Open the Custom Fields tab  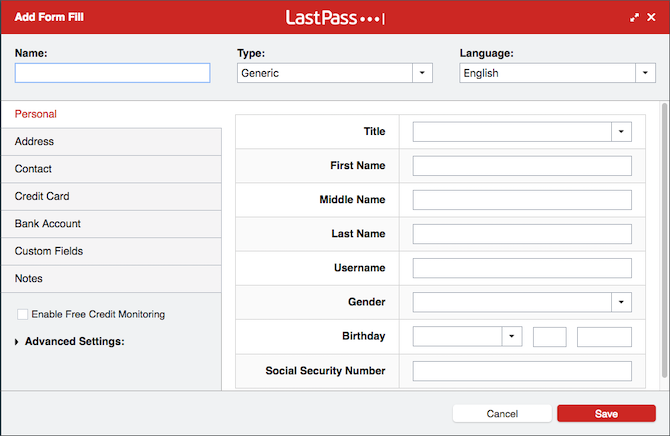click(x=111, y=251)
